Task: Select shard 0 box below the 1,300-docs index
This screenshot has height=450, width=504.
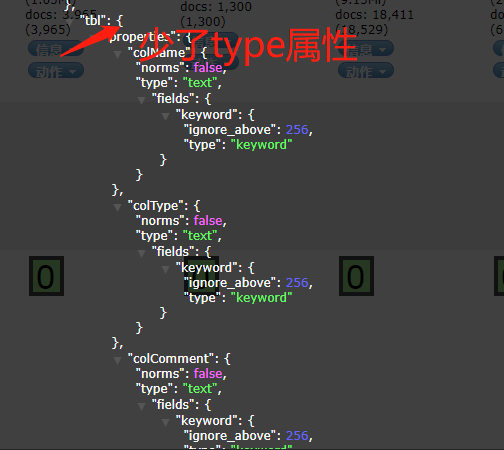Action: coord(201,276)
